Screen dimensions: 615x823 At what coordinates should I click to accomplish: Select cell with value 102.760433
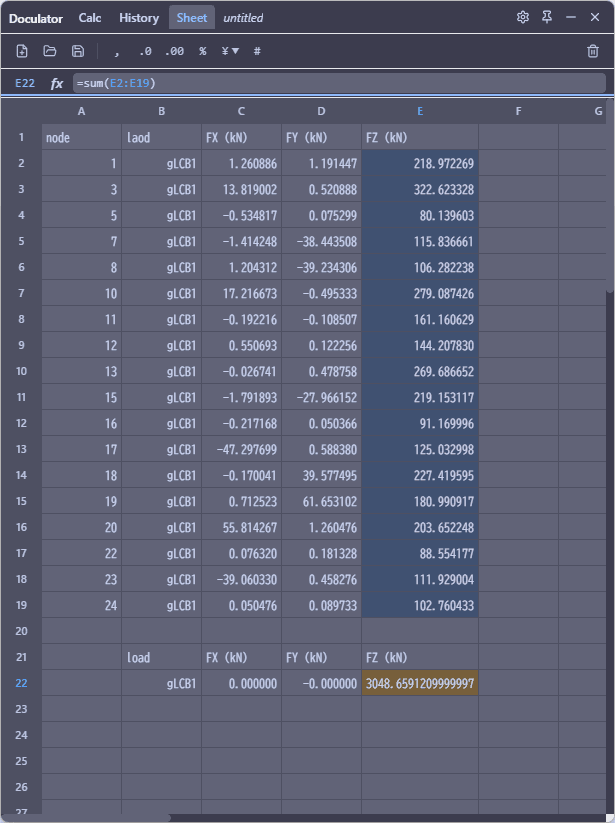coord(420,606)
